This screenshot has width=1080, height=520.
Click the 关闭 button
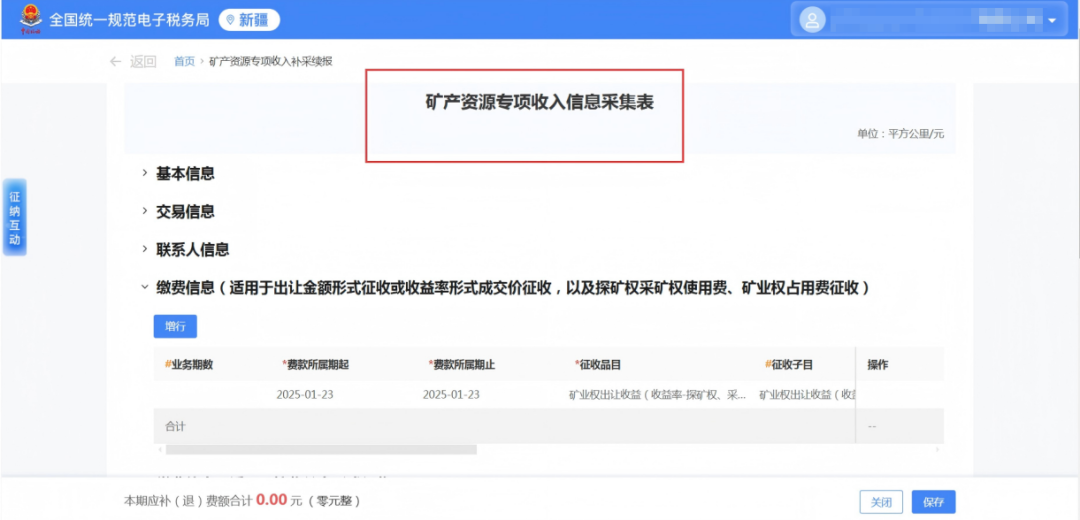pos(881,502)
